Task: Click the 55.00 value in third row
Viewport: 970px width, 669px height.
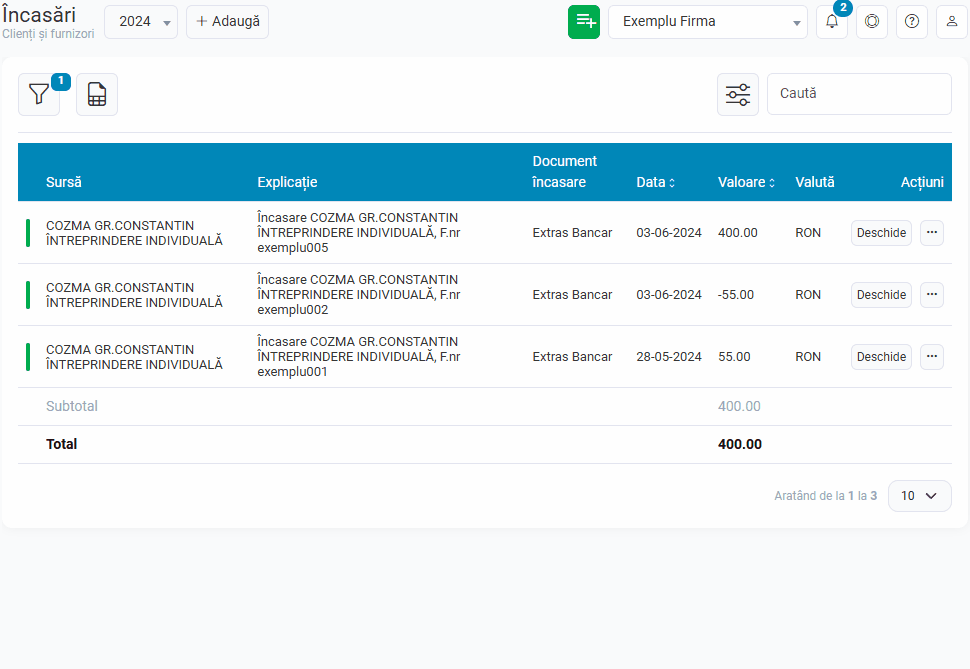Action: tap(734, 356)
